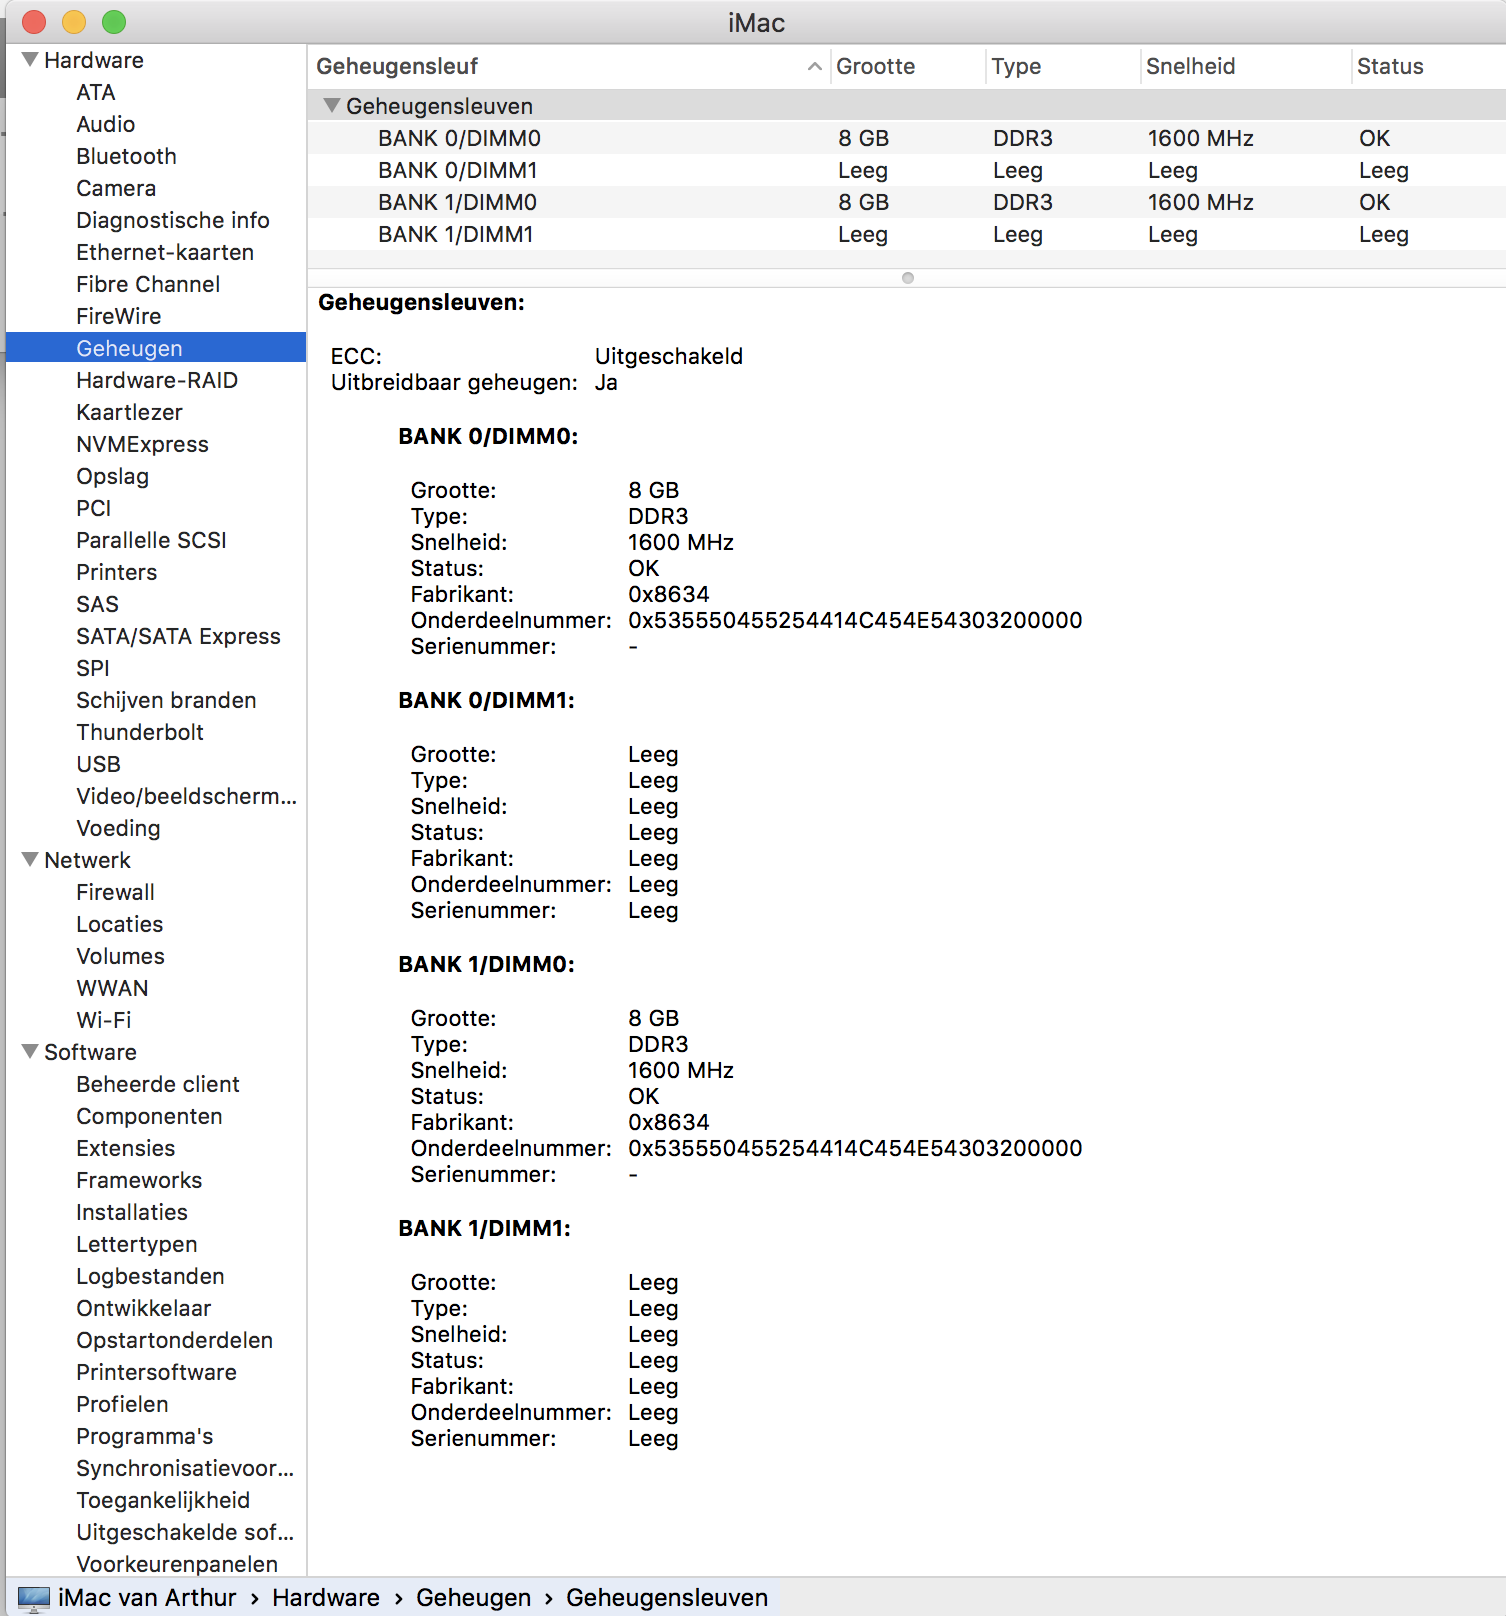The width and height of the screenshot is (1506, 1616).
Task: Select the BANK 0/DIMM0 row
Action: point(906,138)
